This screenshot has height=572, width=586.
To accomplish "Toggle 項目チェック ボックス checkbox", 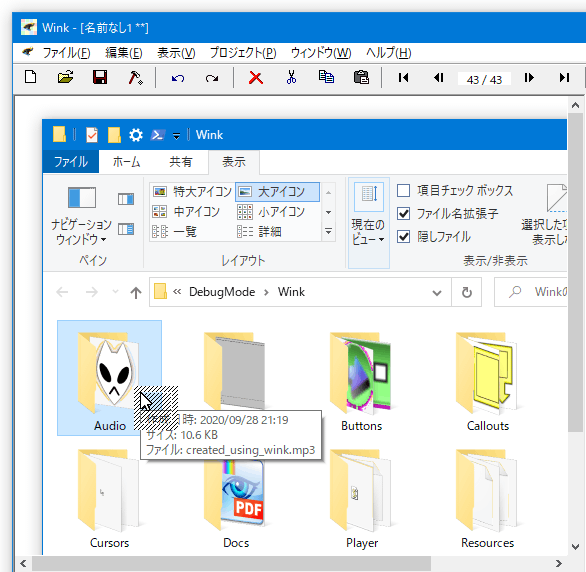I will pos(404,190).
